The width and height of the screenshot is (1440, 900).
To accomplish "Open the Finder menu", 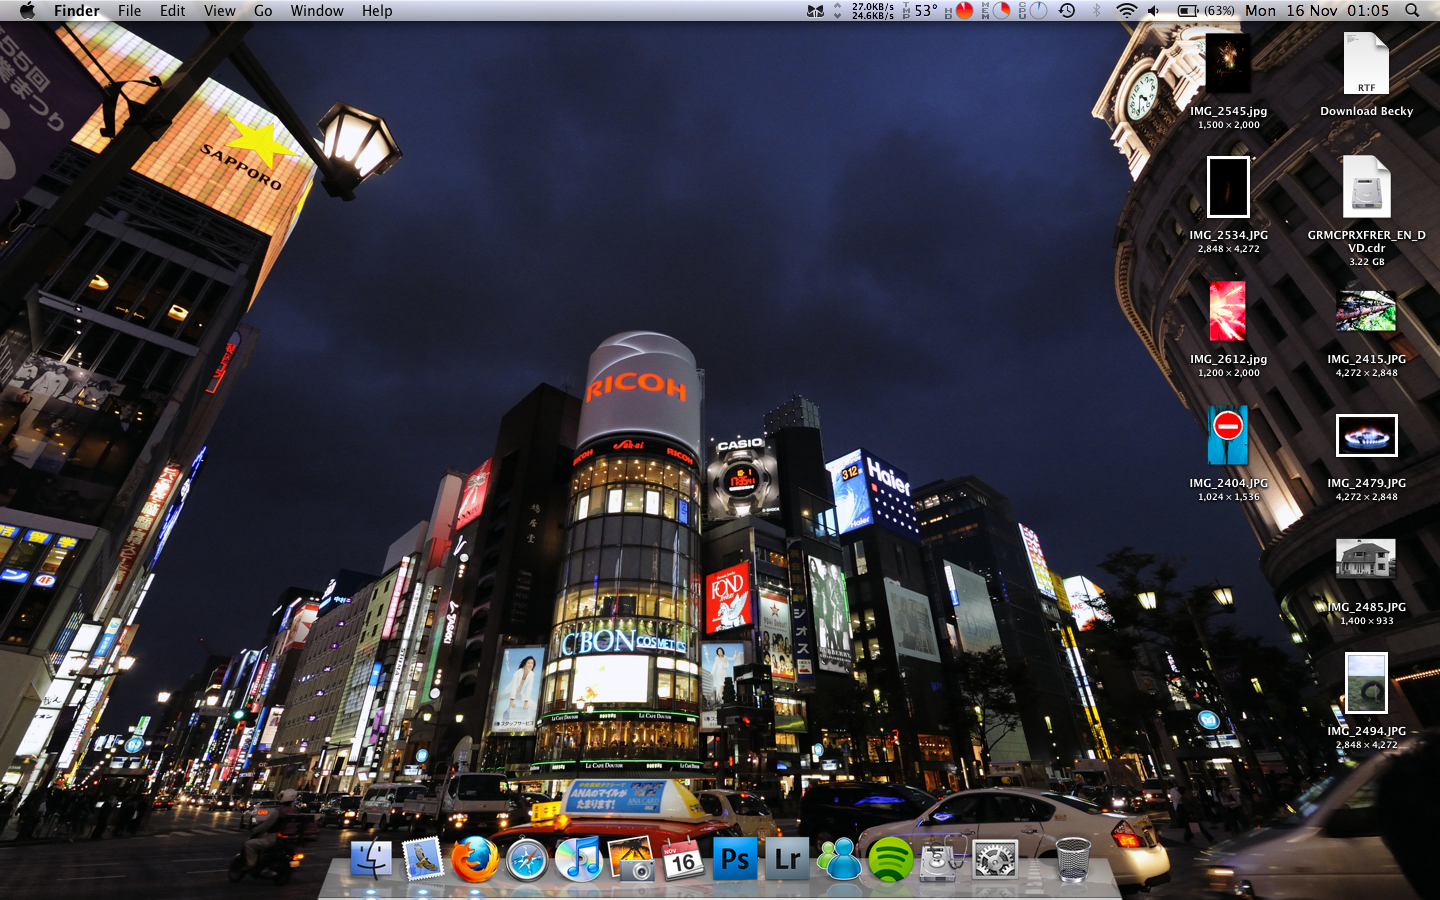I will (77, 10).
